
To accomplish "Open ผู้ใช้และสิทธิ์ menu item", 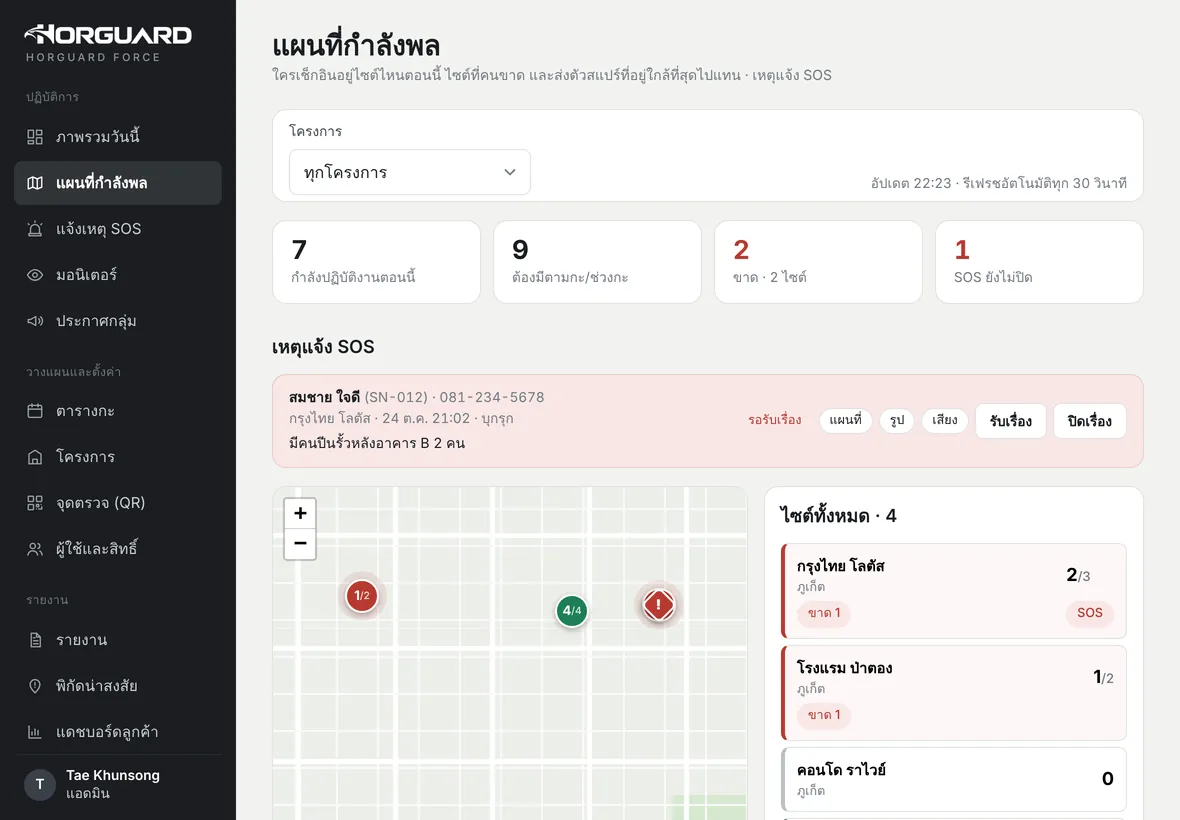I will tap(118, 548).
